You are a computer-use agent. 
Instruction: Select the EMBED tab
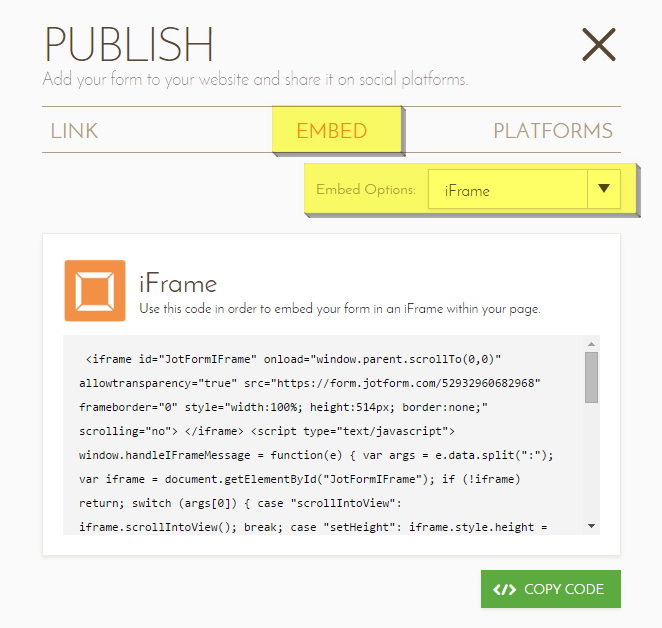pyautogui.click(x=332, y=131)
